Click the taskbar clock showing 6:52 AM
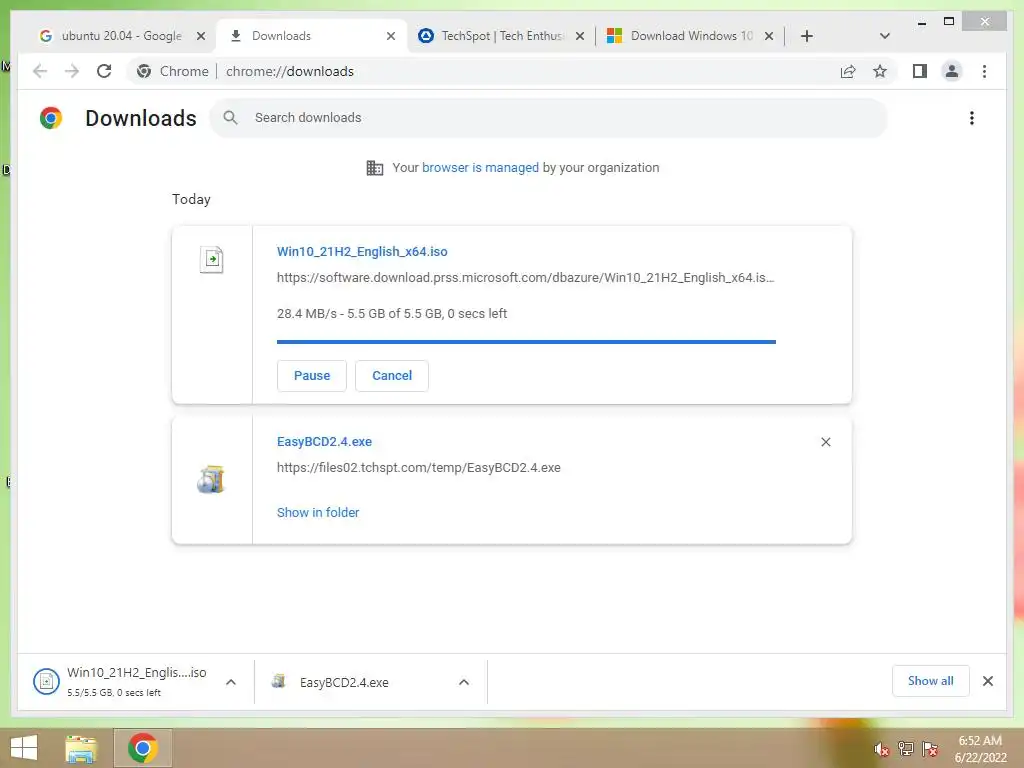Viewport: 1024px width, 768px height. point(980,749)
